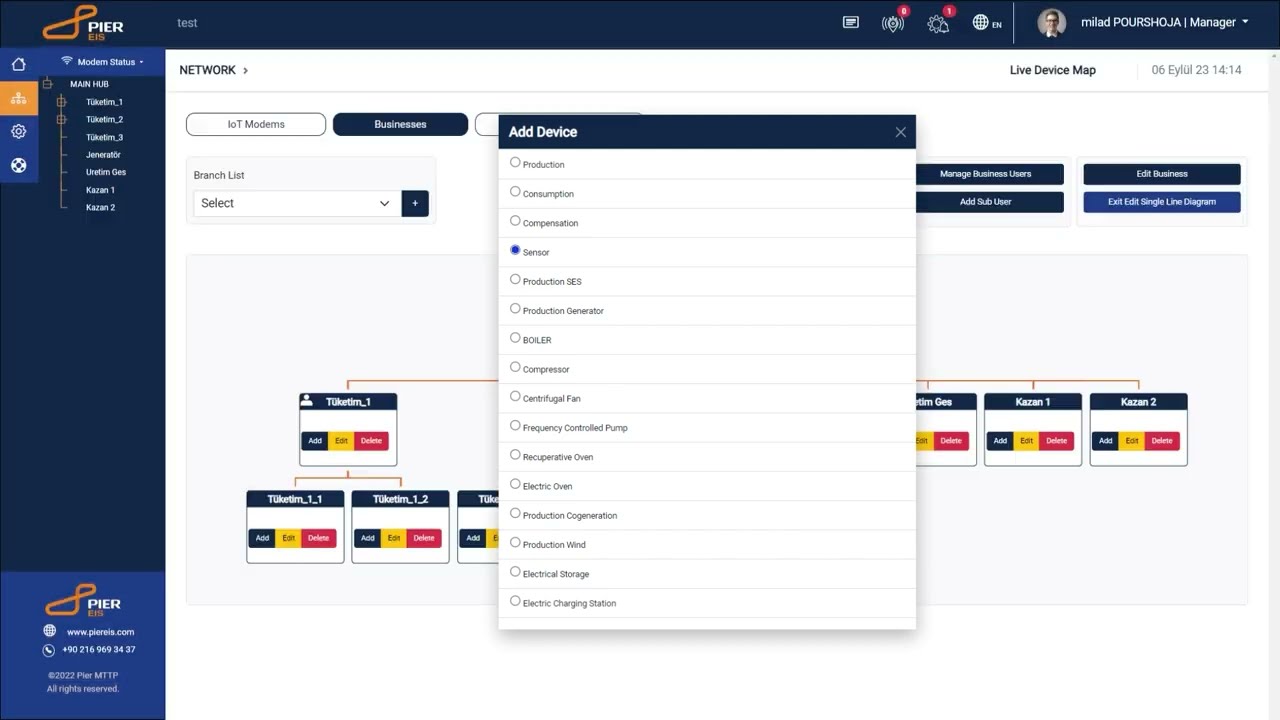The height and width of the screenshot is (720, 1280).
Task: Open the messages icon in header
Action: (x=851, y=22)
